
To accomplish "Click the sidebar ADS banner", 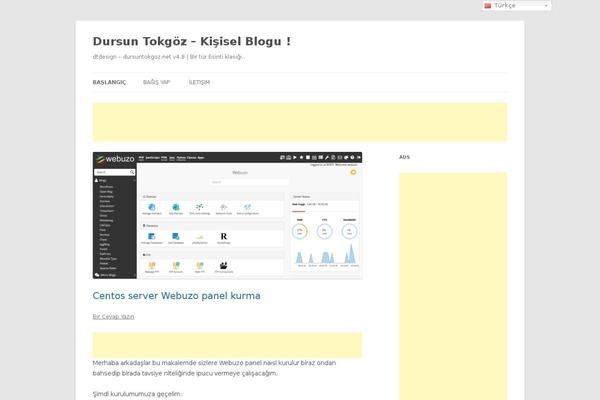I will pyautogui.click(x=453, y=286).
